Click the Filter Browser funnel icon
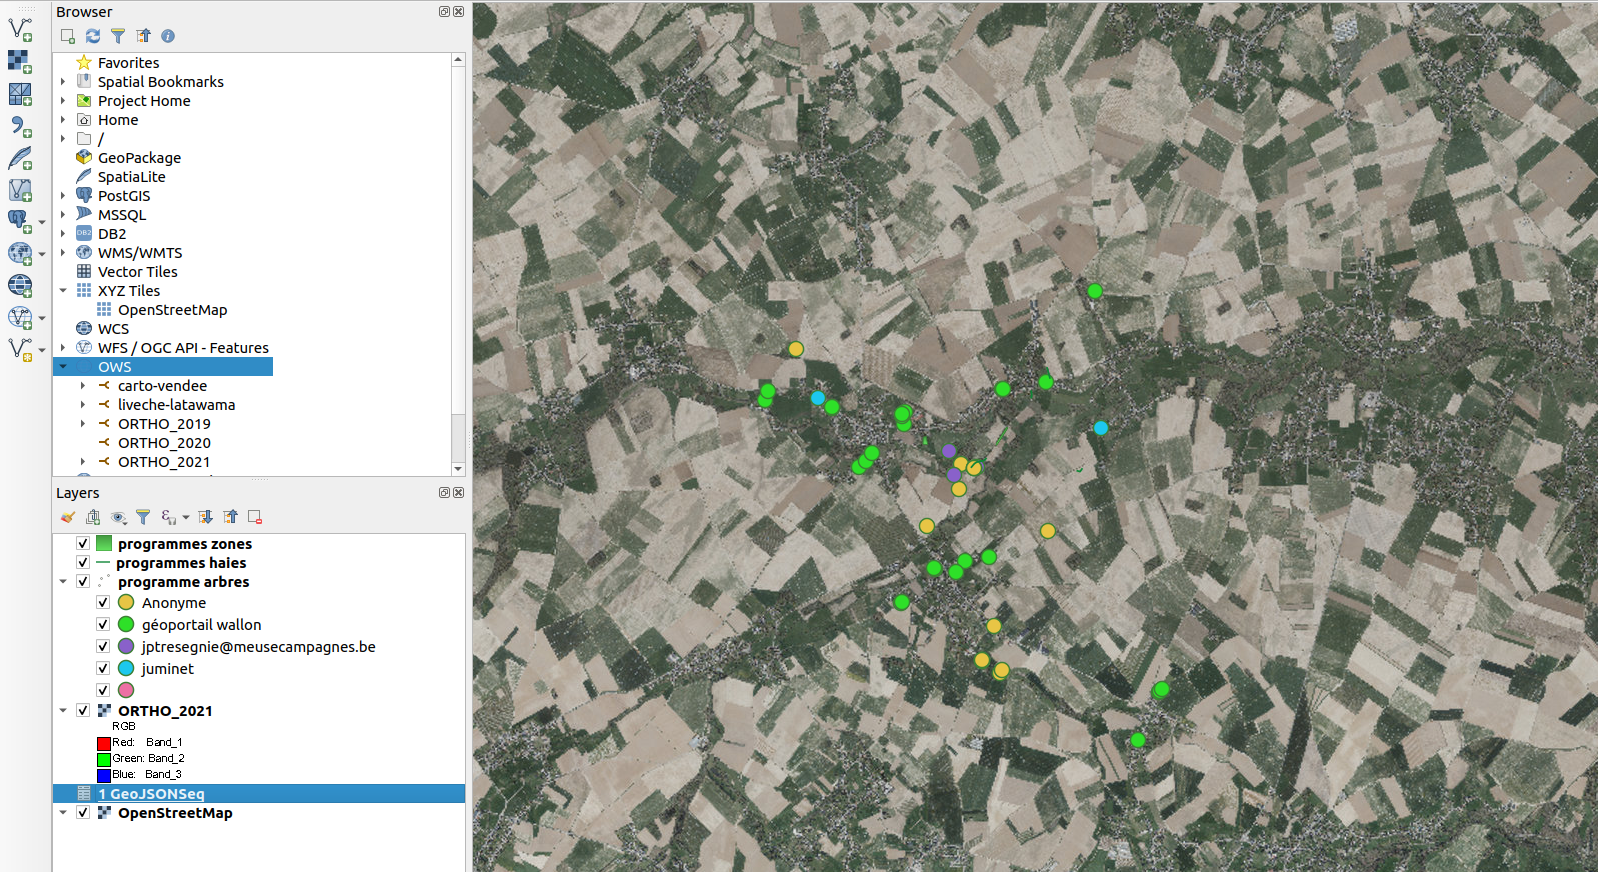Image resolution: width=1598 pixels, height=872 pixels. coord(118,36)
